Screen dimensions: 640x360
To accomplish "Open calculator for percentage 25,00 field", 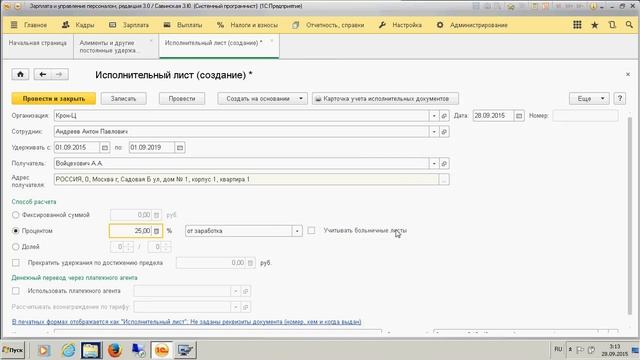I will pyautogui.click(x=156, y=231).
